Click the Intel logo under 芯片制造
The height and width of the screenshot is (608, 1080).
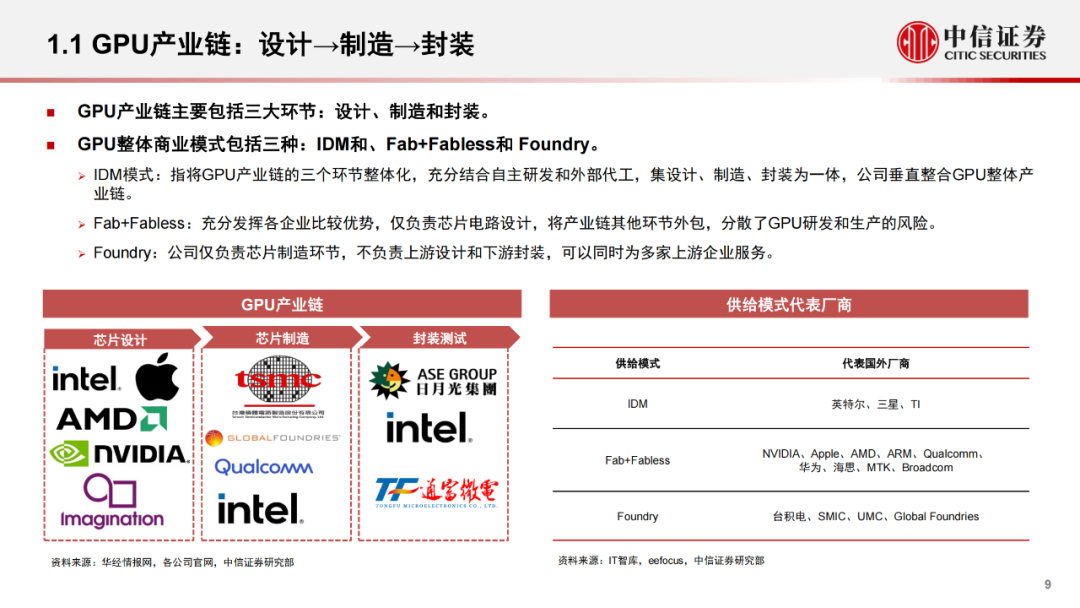click(260, 509)
